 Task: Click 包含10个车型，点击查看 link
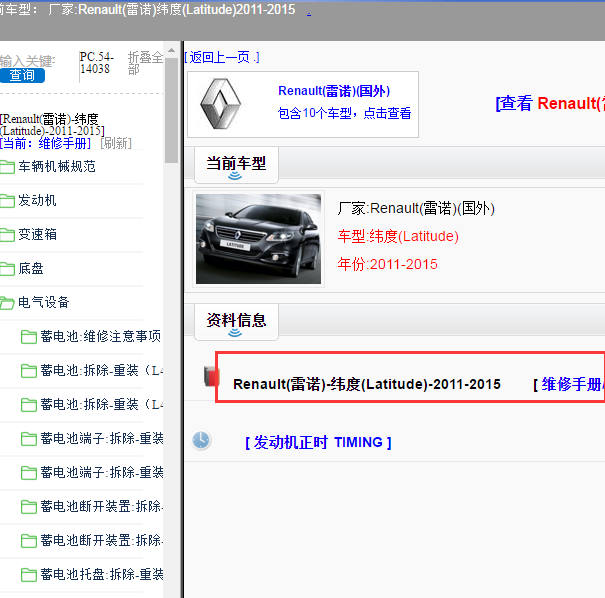[345, 113]
